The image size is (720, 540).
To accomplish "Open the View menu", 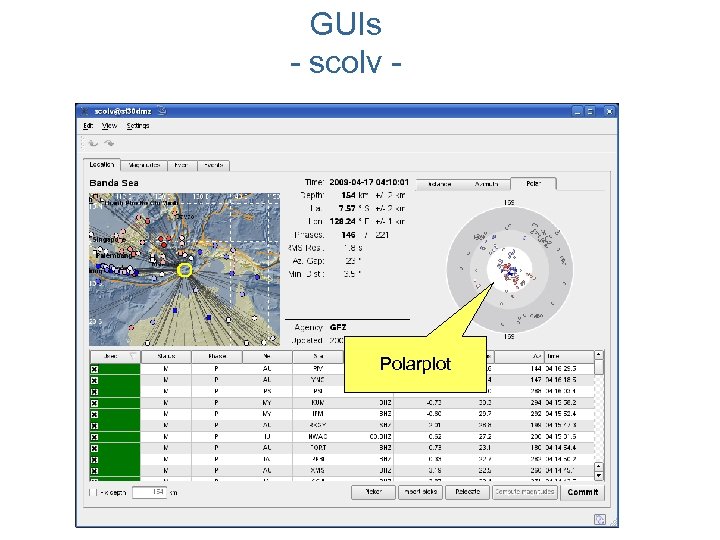I will [x=109, y=126].
